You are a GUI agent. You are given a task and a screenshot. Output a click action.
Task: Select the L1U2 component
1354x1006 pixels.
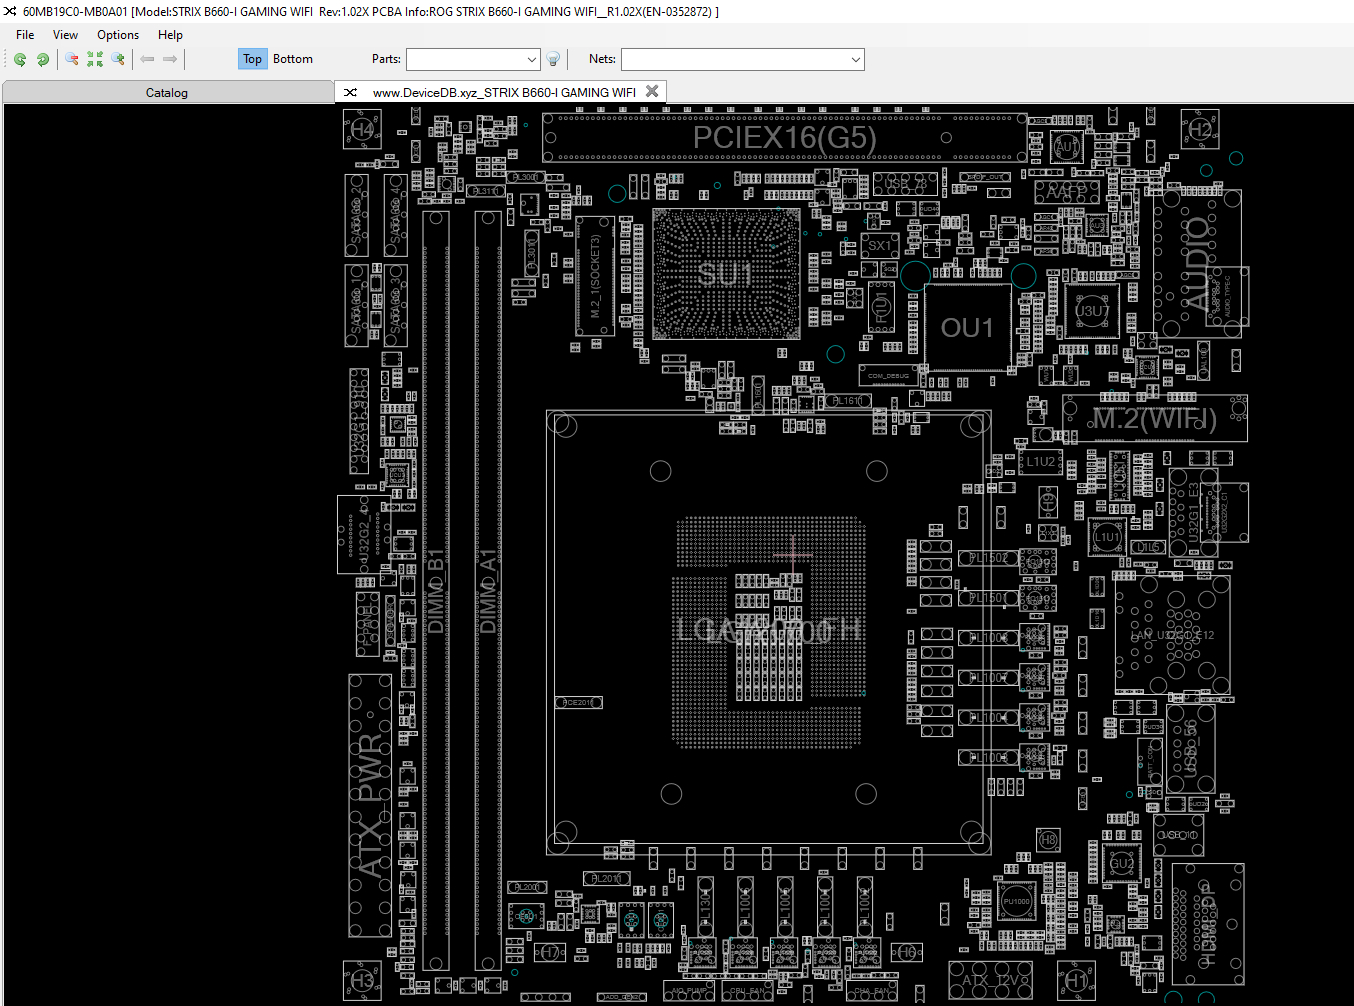pyautogui.click(x=1041, y=462)
